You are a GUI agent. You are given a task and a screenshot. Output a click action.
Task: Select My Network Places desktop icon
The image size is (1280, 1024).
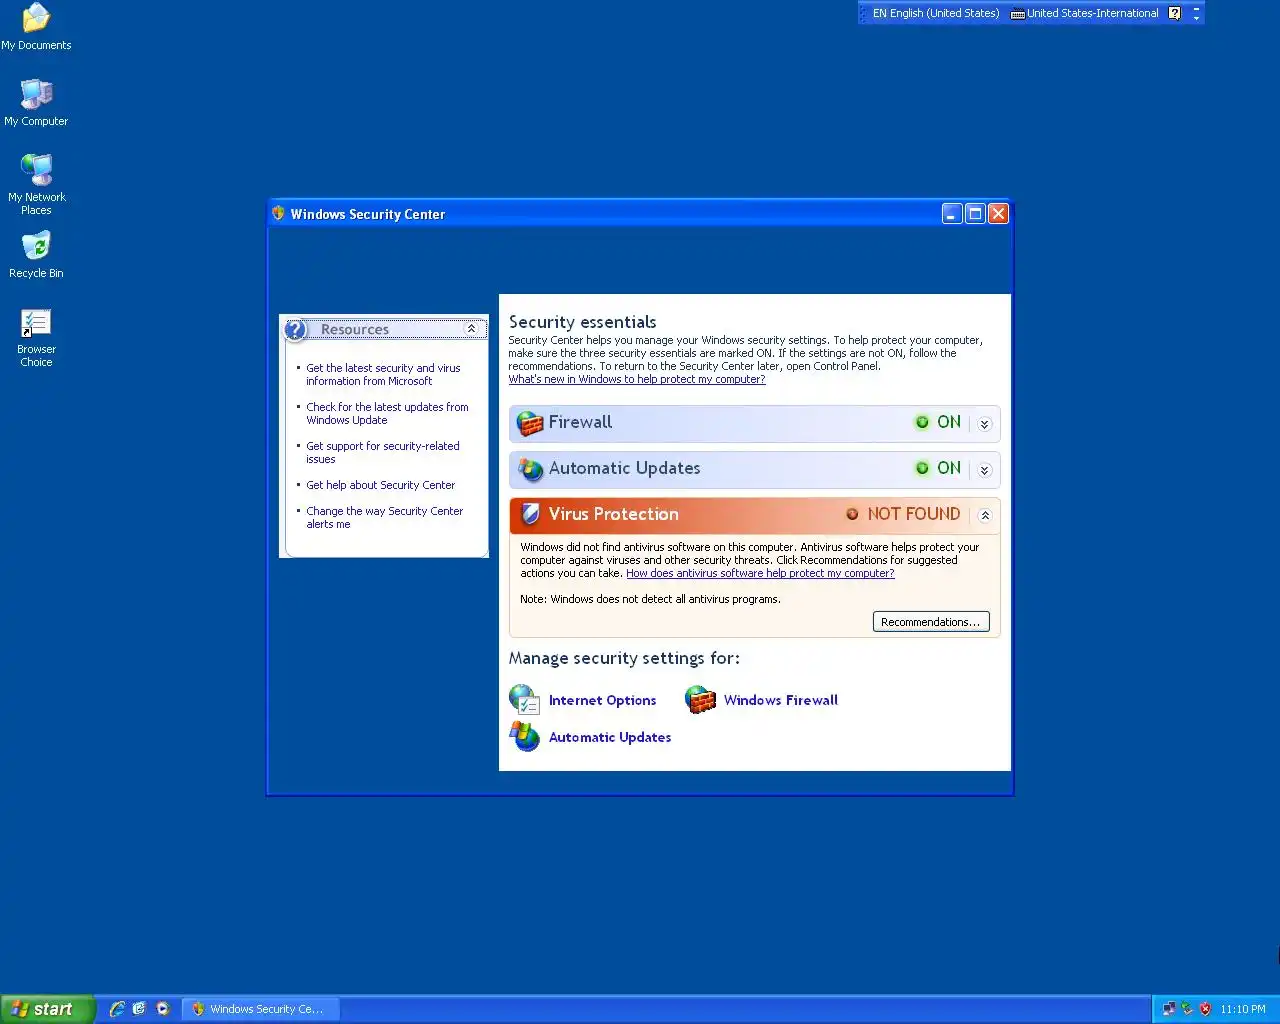(x=36, y=170)
